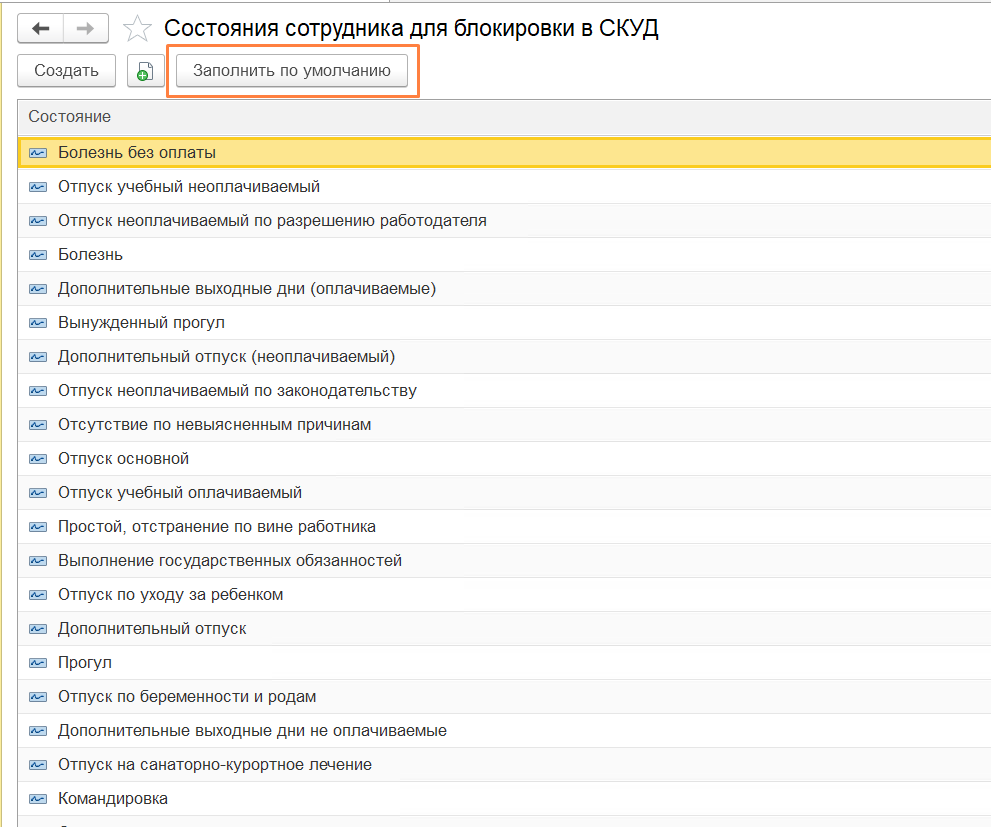Select the Вынужденный прогул entry
The image size is (991, 827).
pyautogui.click(x=141, y=323)
